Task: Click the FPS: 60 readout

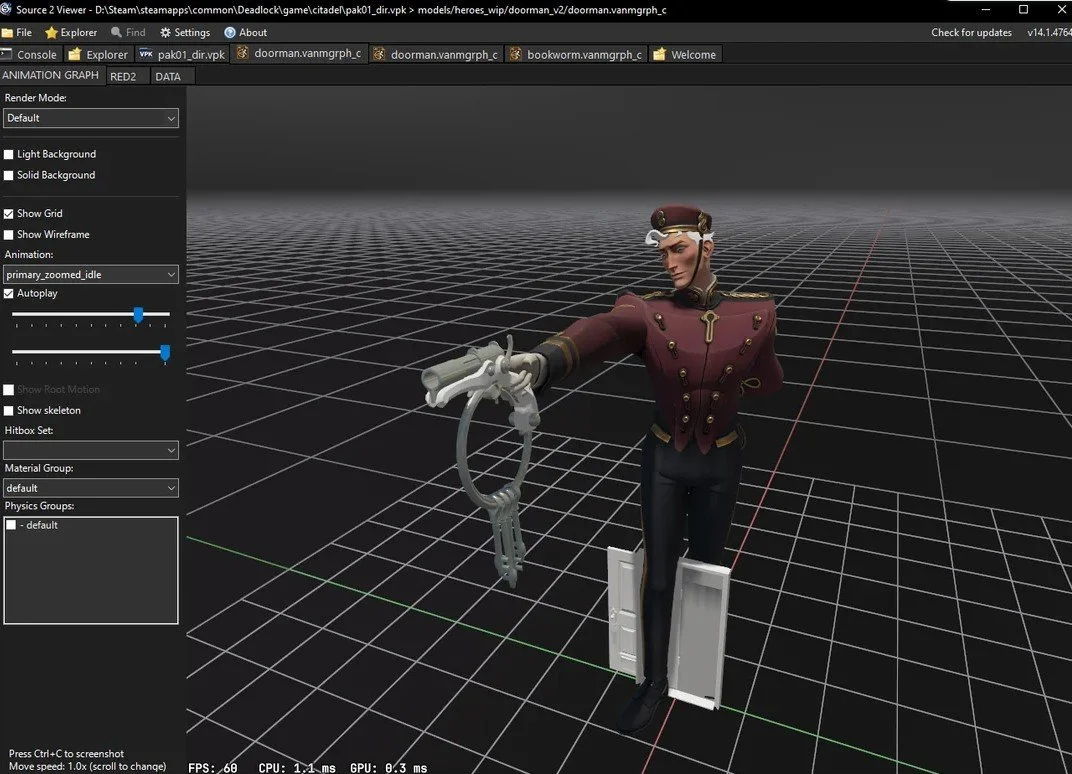Action: pos(213,768)
